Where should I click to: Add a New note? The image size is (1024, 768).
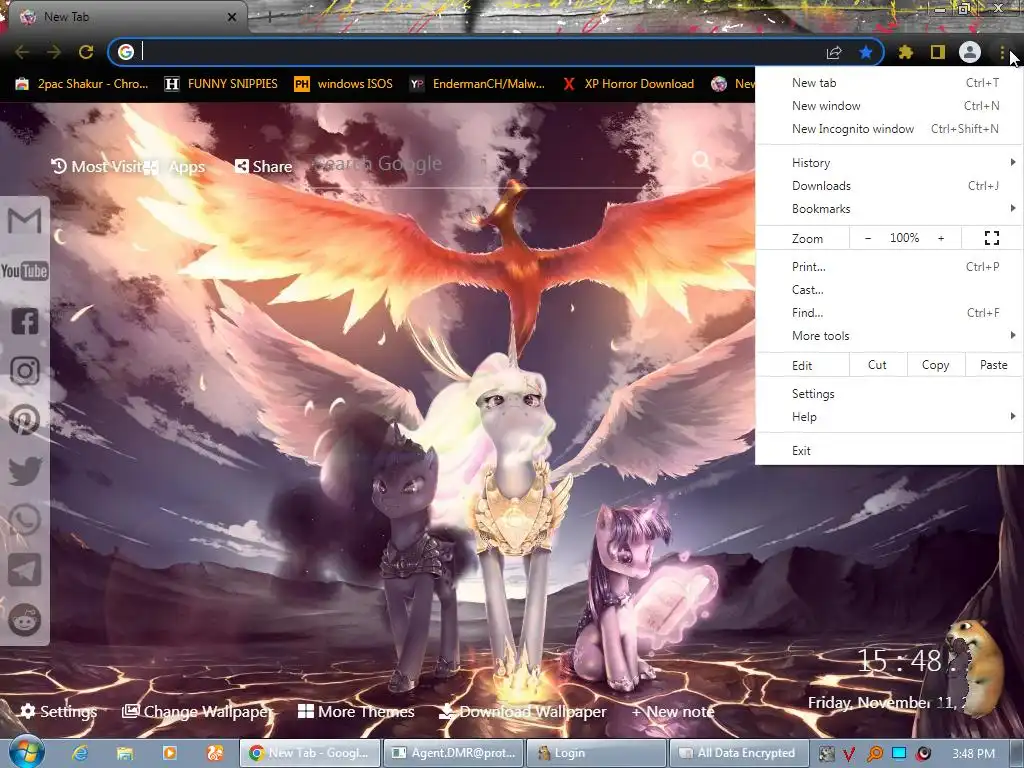pos(673,711)
